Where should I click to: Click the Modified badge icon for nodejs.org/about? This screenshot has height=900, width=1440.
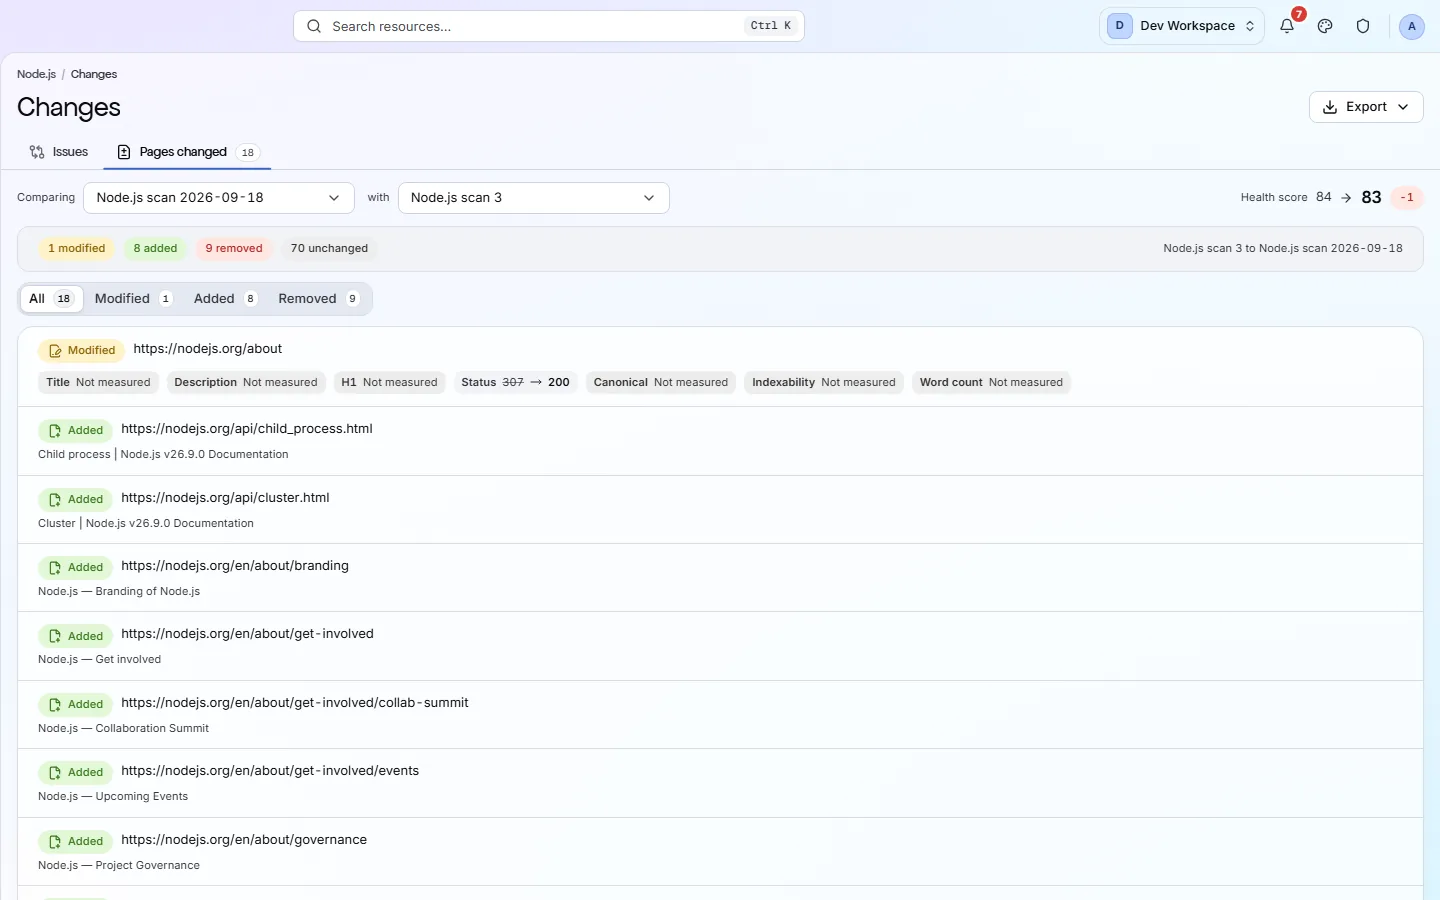click(x=55, y=351)
